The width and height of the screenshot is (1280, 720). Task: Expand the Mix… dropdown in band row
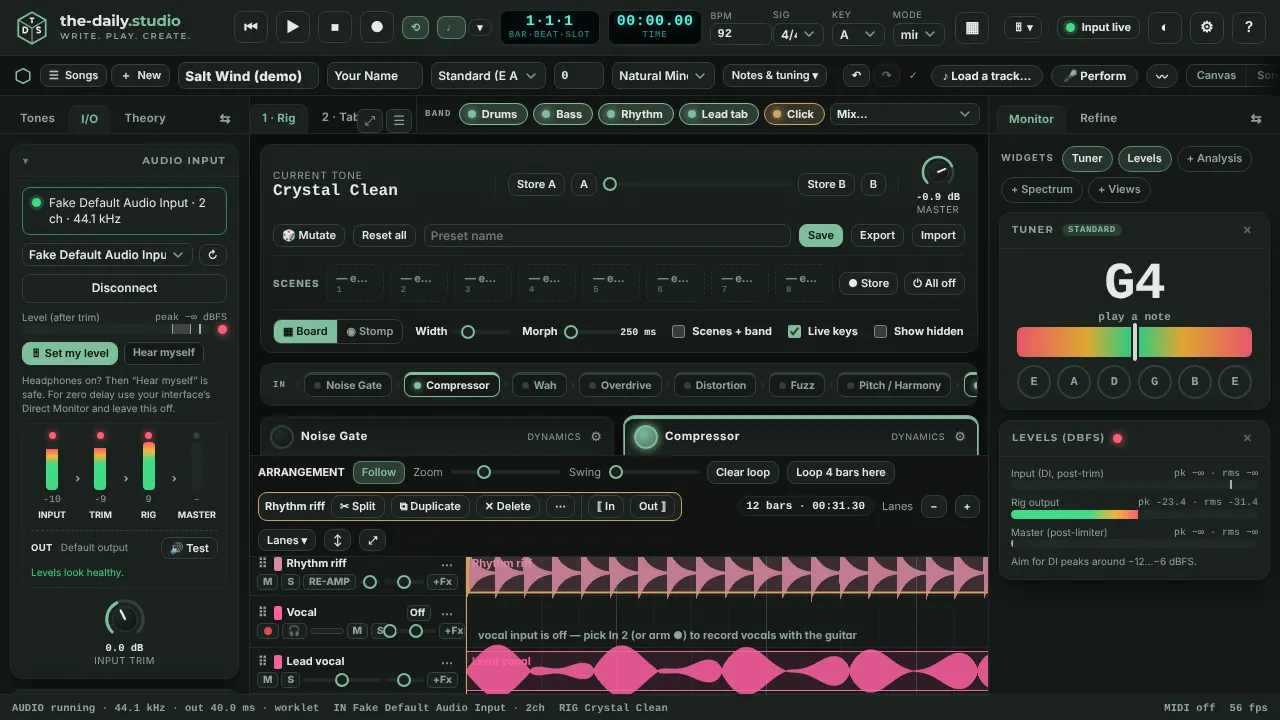coord(904,114)
